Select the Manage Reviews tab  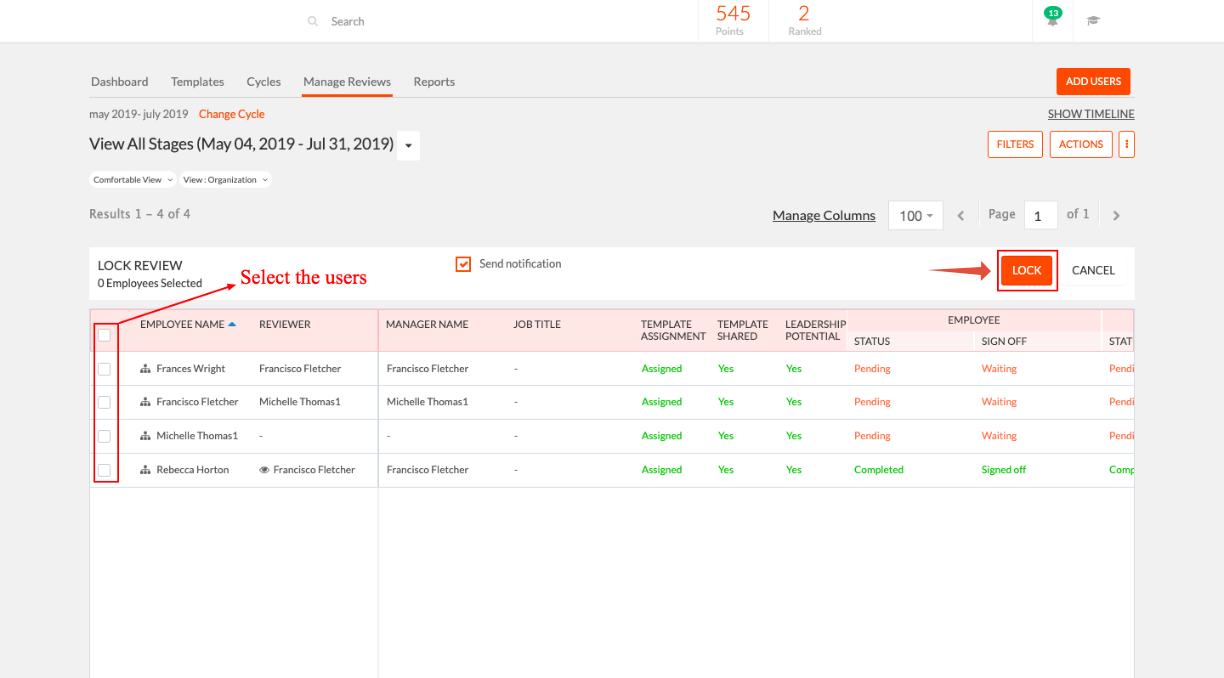click(x=347, y=82)
